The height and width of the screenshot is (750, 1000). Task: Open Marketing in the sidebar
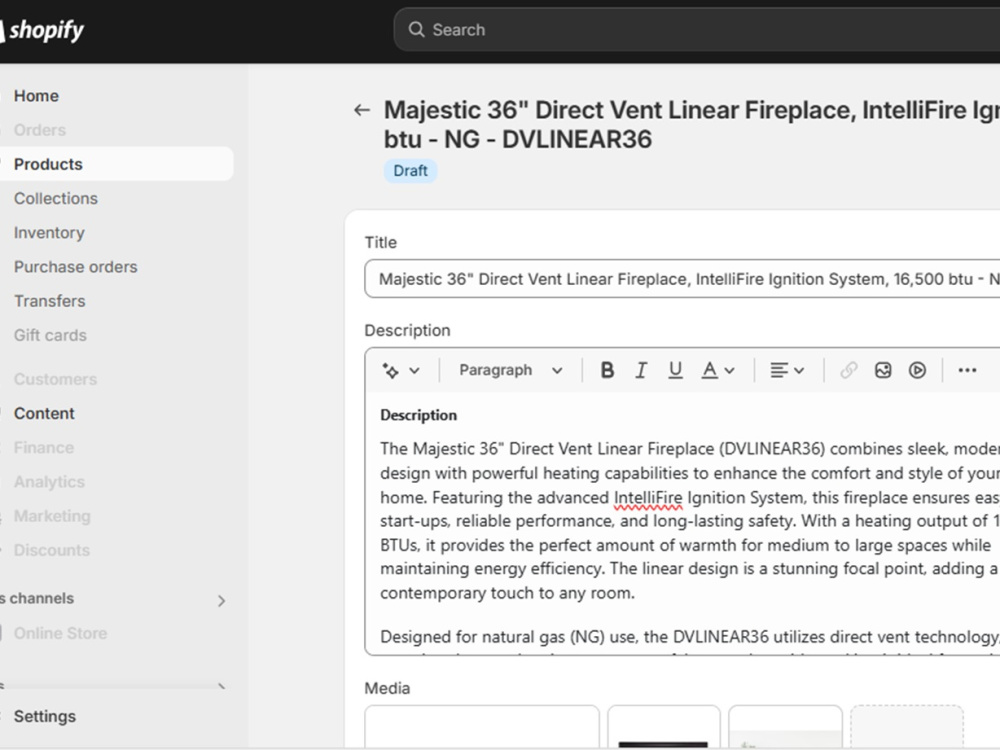point(52,516)
